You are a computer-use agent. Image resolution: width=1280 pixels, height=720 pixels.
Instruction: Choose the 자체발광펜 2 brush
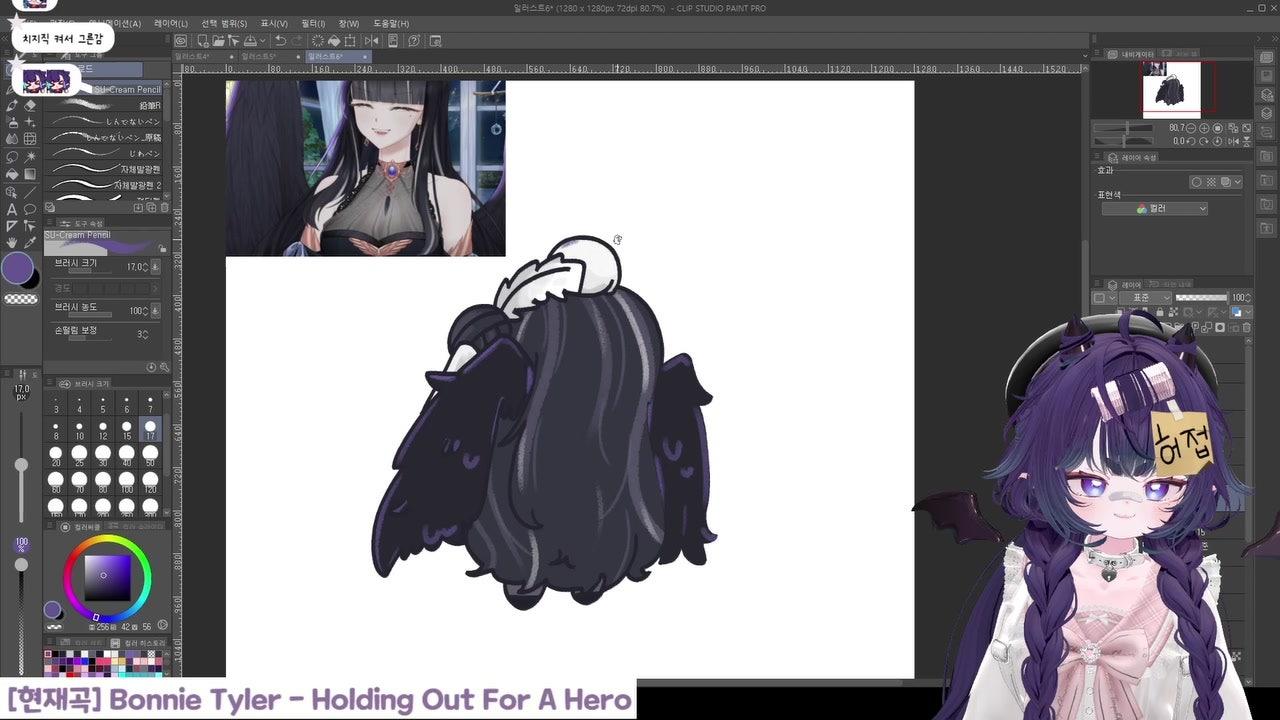[104, 184]
